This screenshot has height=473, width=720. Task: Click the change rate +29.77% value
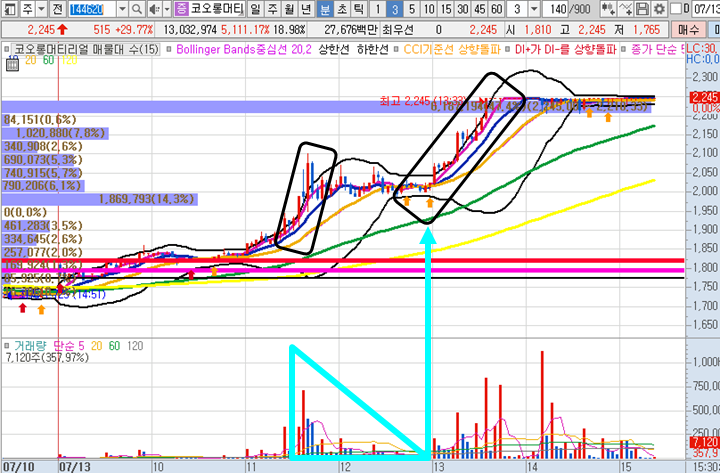[134, 30]
